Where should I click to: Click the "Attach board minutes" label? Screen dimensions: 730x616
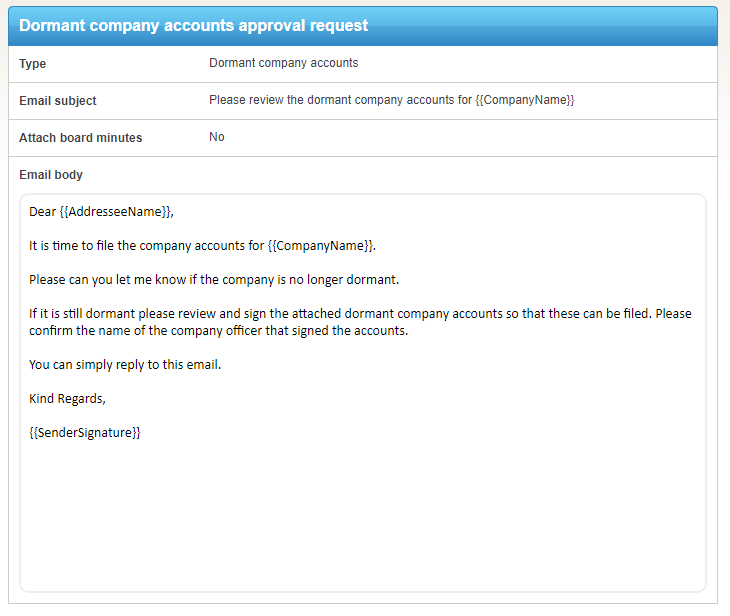81,138
